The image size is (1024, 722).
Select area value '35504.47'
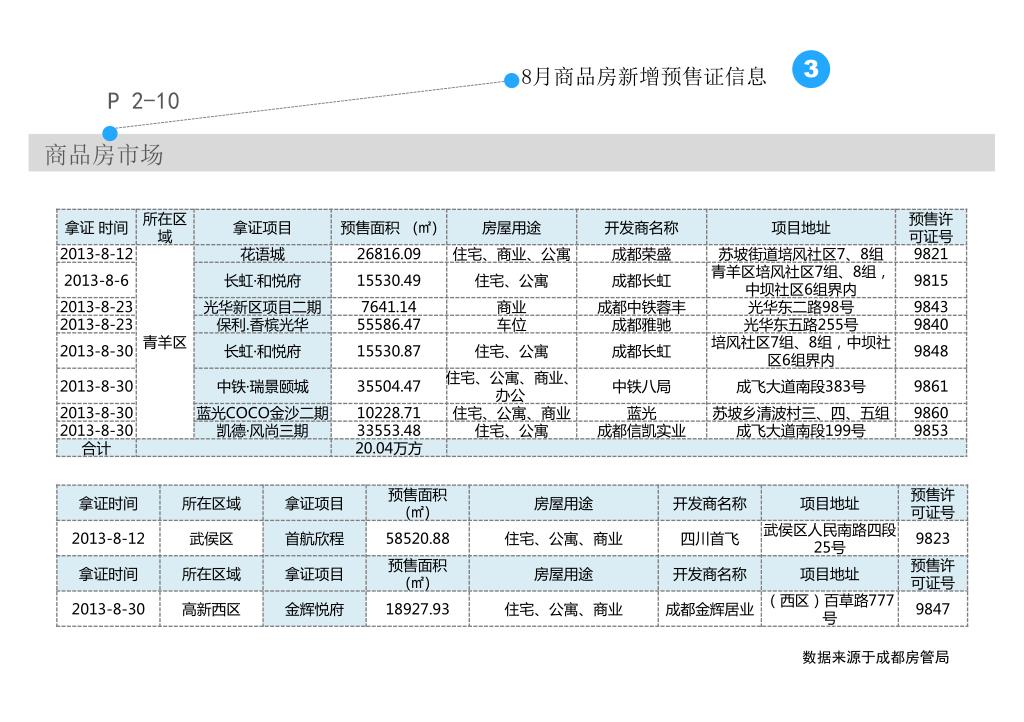389,386
